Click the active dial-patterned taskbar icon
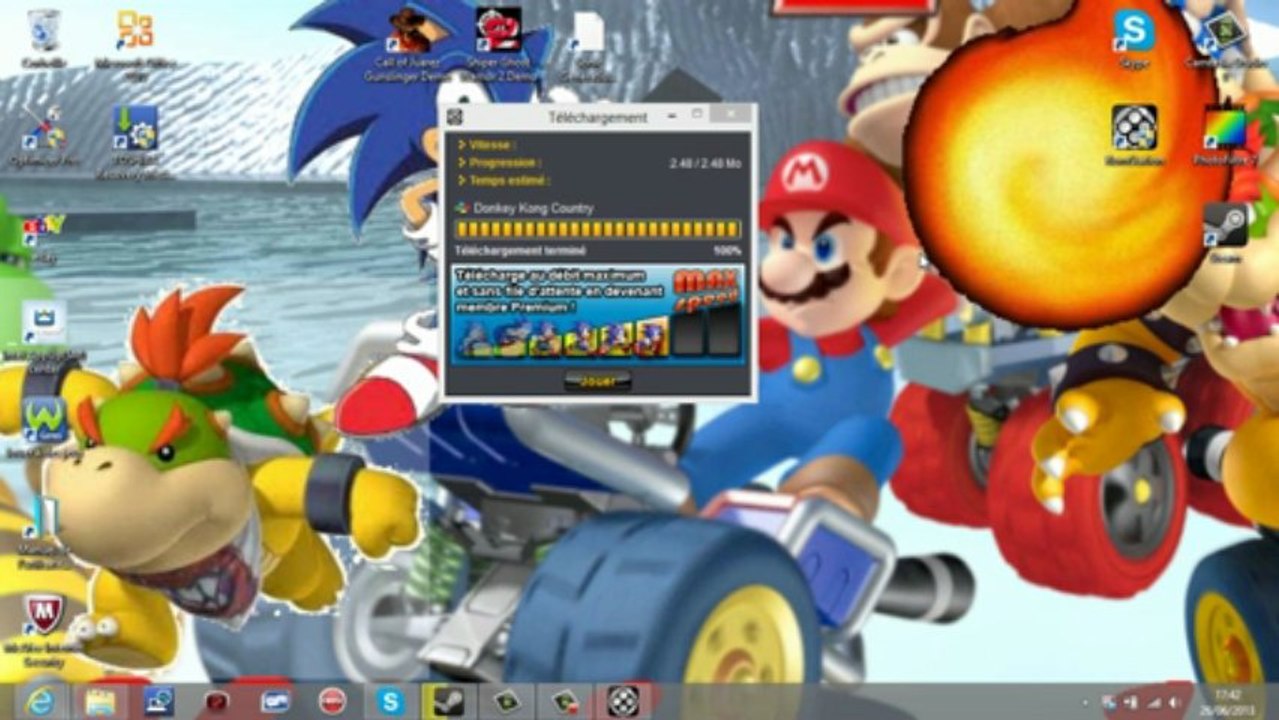Image resolution: width=1279 pixels, height=720 pixels. (623, 700)
